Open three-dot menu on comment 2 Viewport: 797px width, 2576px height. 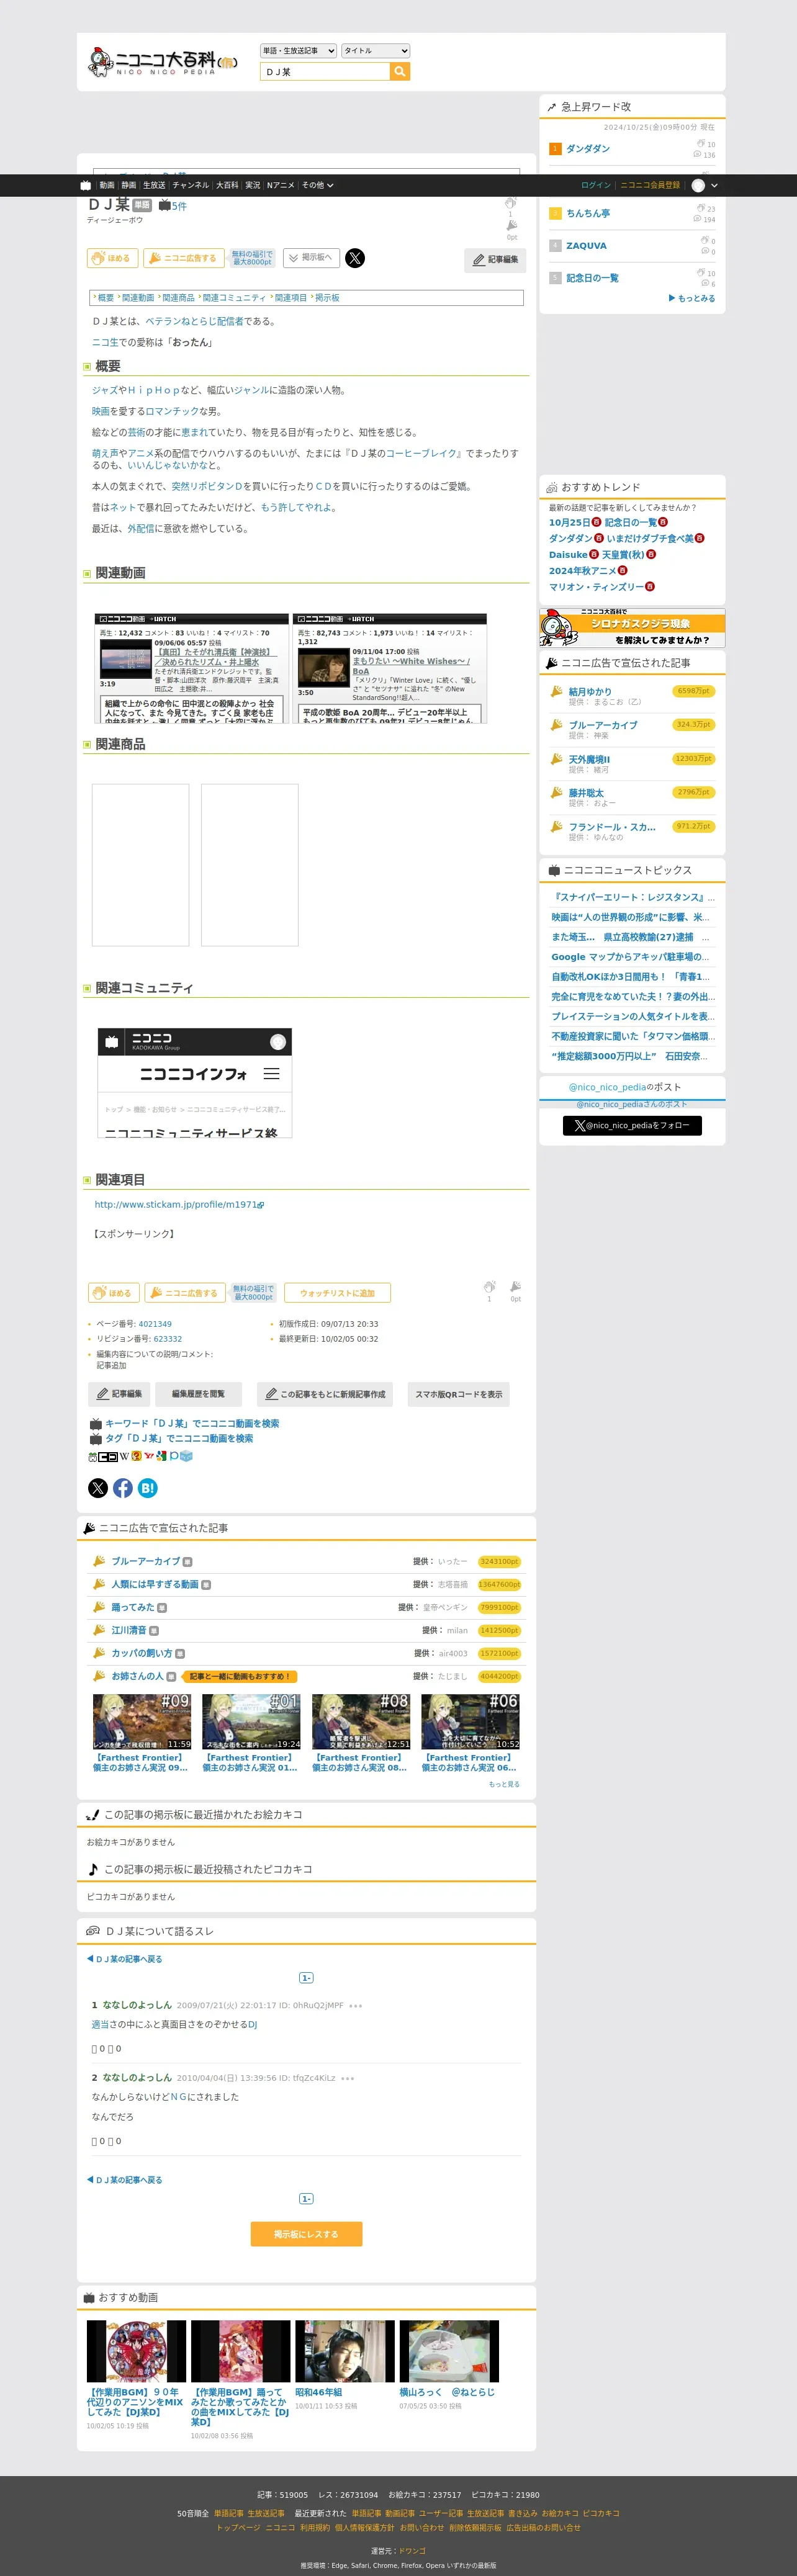[x=348, y=2078]
